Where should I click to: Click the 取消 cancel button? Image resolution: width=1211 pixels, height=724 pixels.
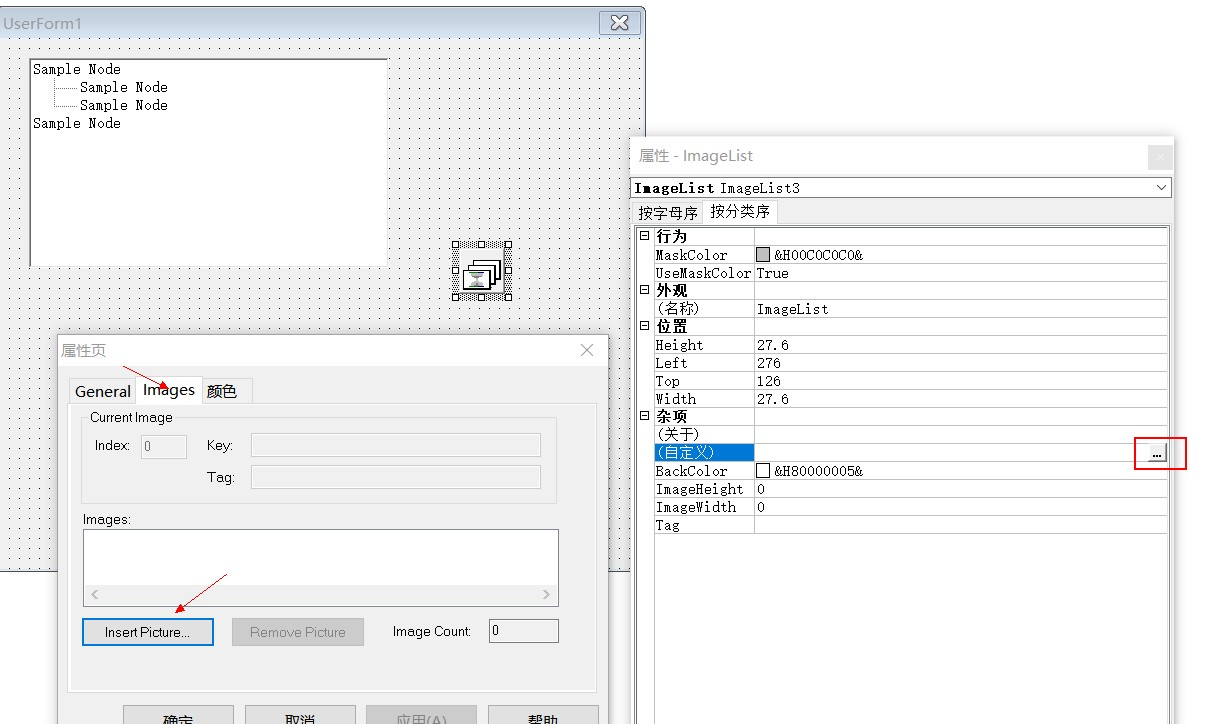[299, 716]
